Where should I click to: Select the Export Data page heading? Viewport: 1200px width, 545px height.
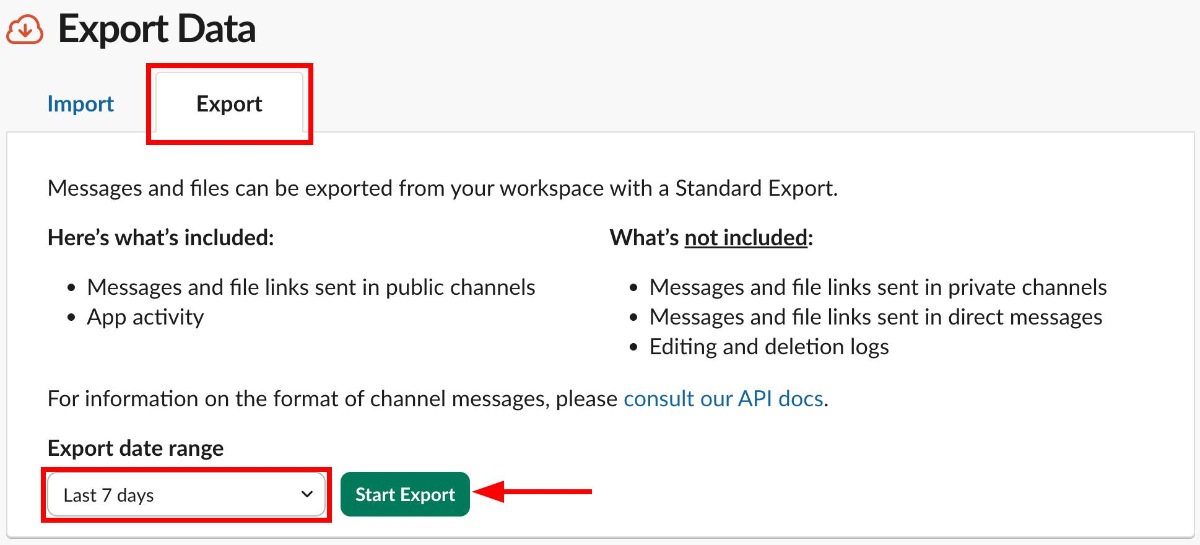tap(157, 29)
